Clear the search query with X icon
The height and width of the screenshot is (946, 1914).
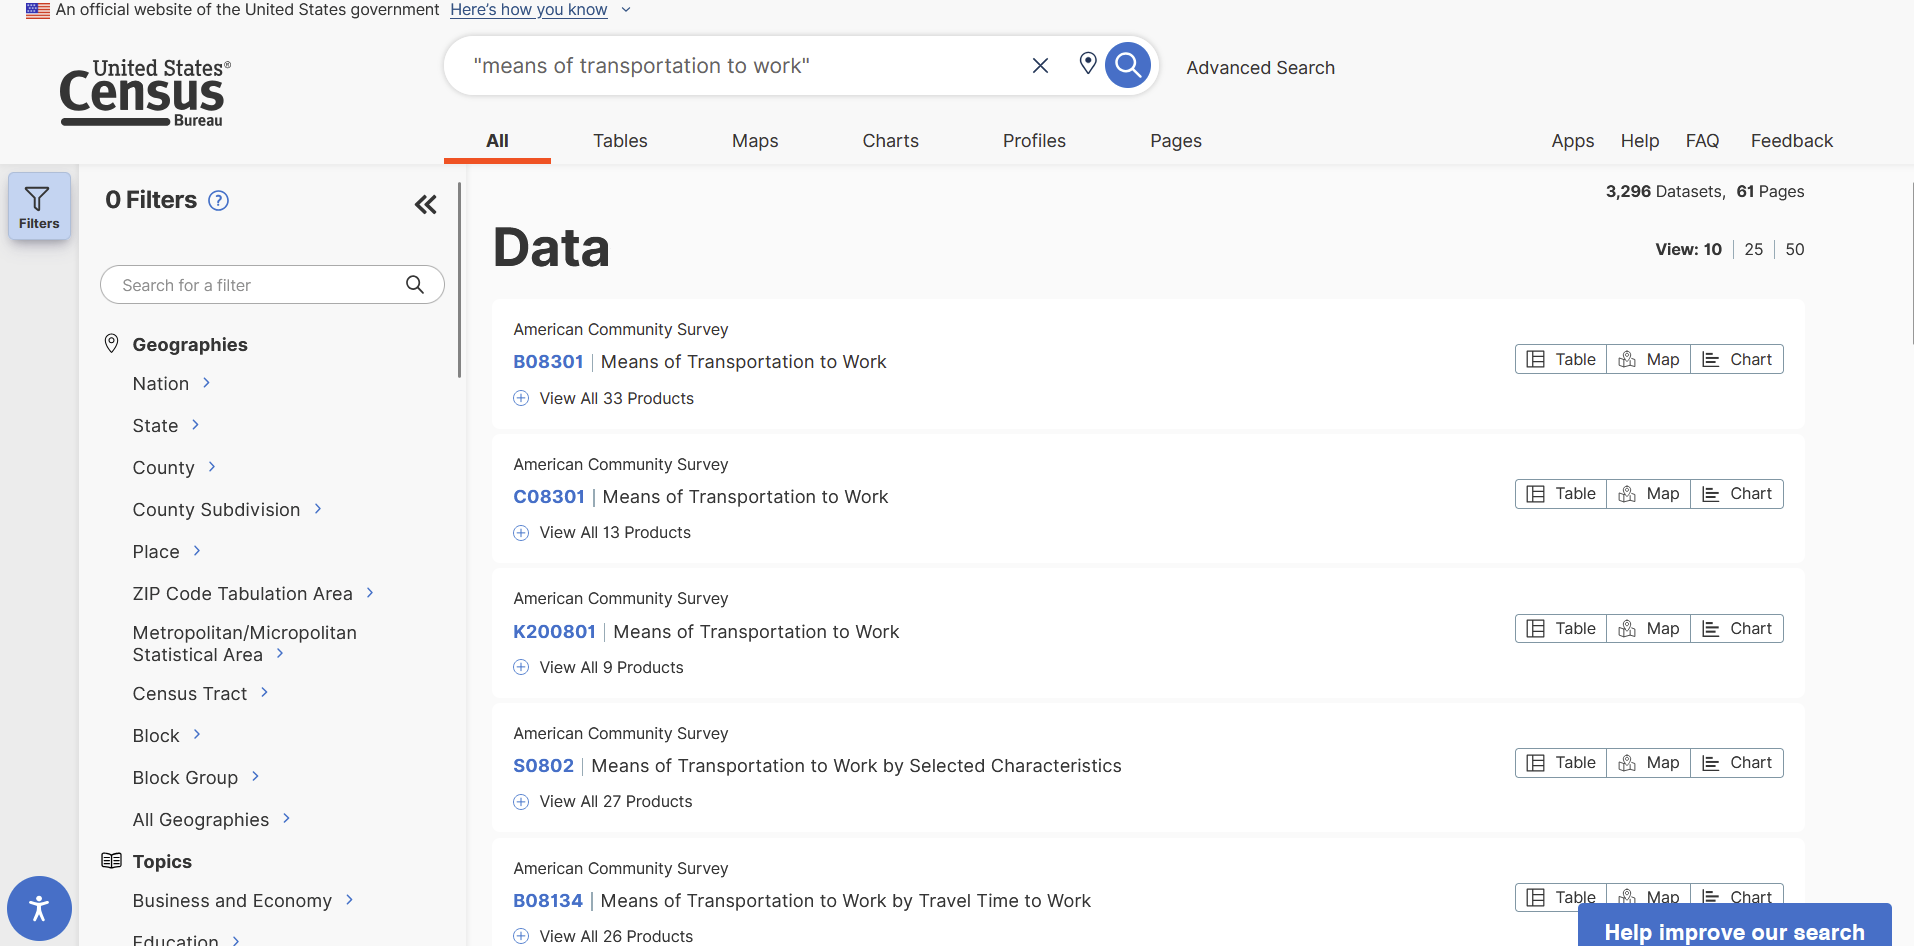[1040, 66]
